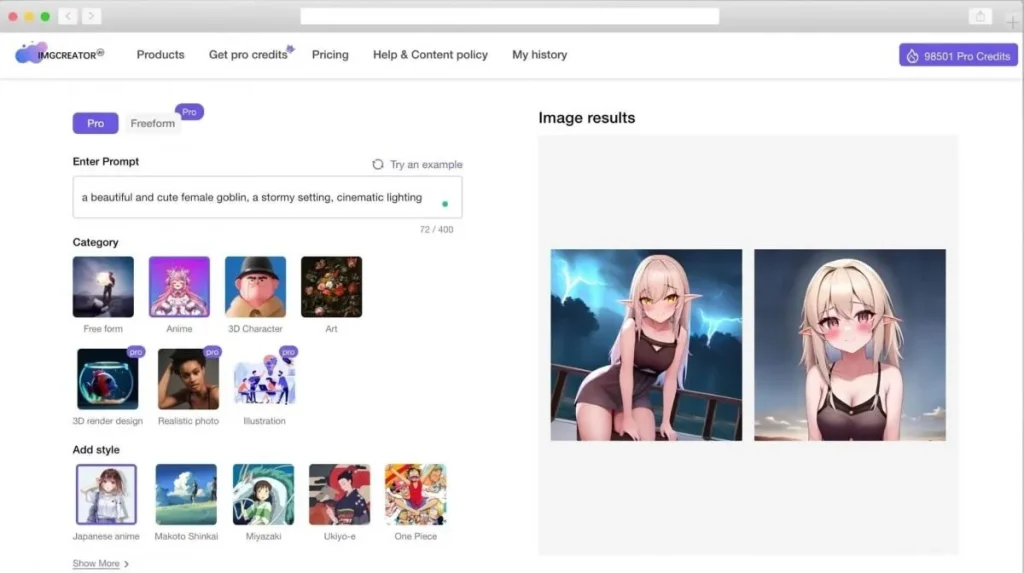
Task: Choose the Art category icon
Action: tap(331, 287)
